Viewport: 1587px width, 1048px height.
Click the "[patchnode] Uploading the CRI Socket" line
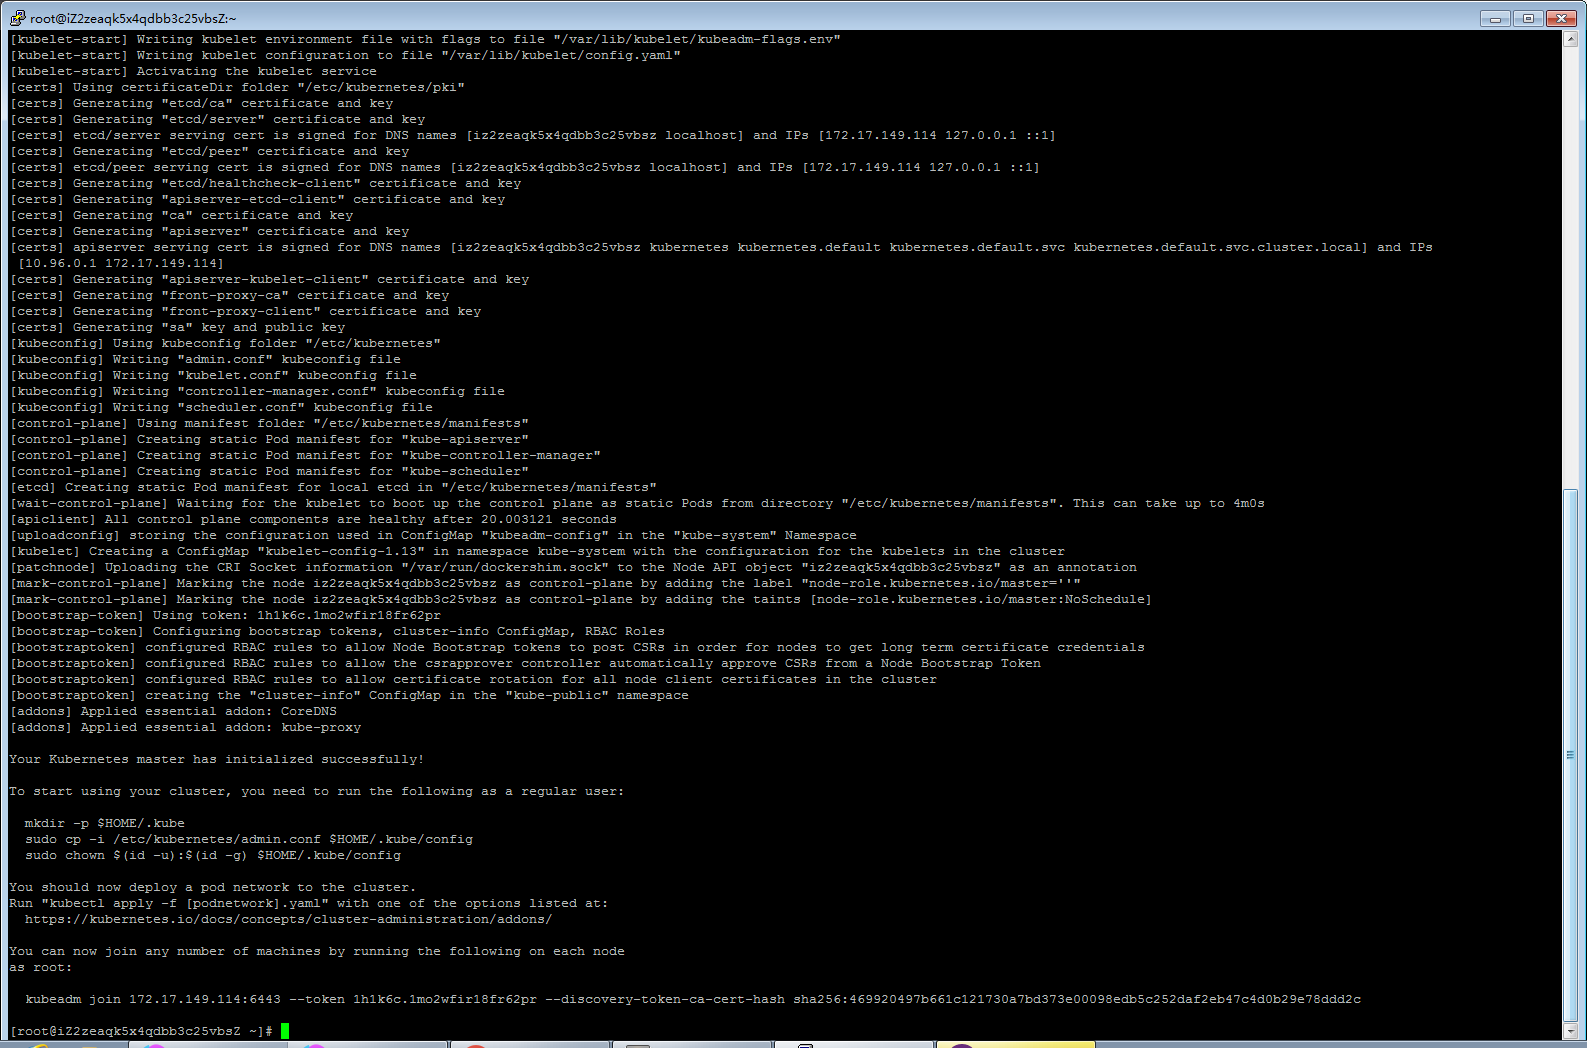pos(573,567)
